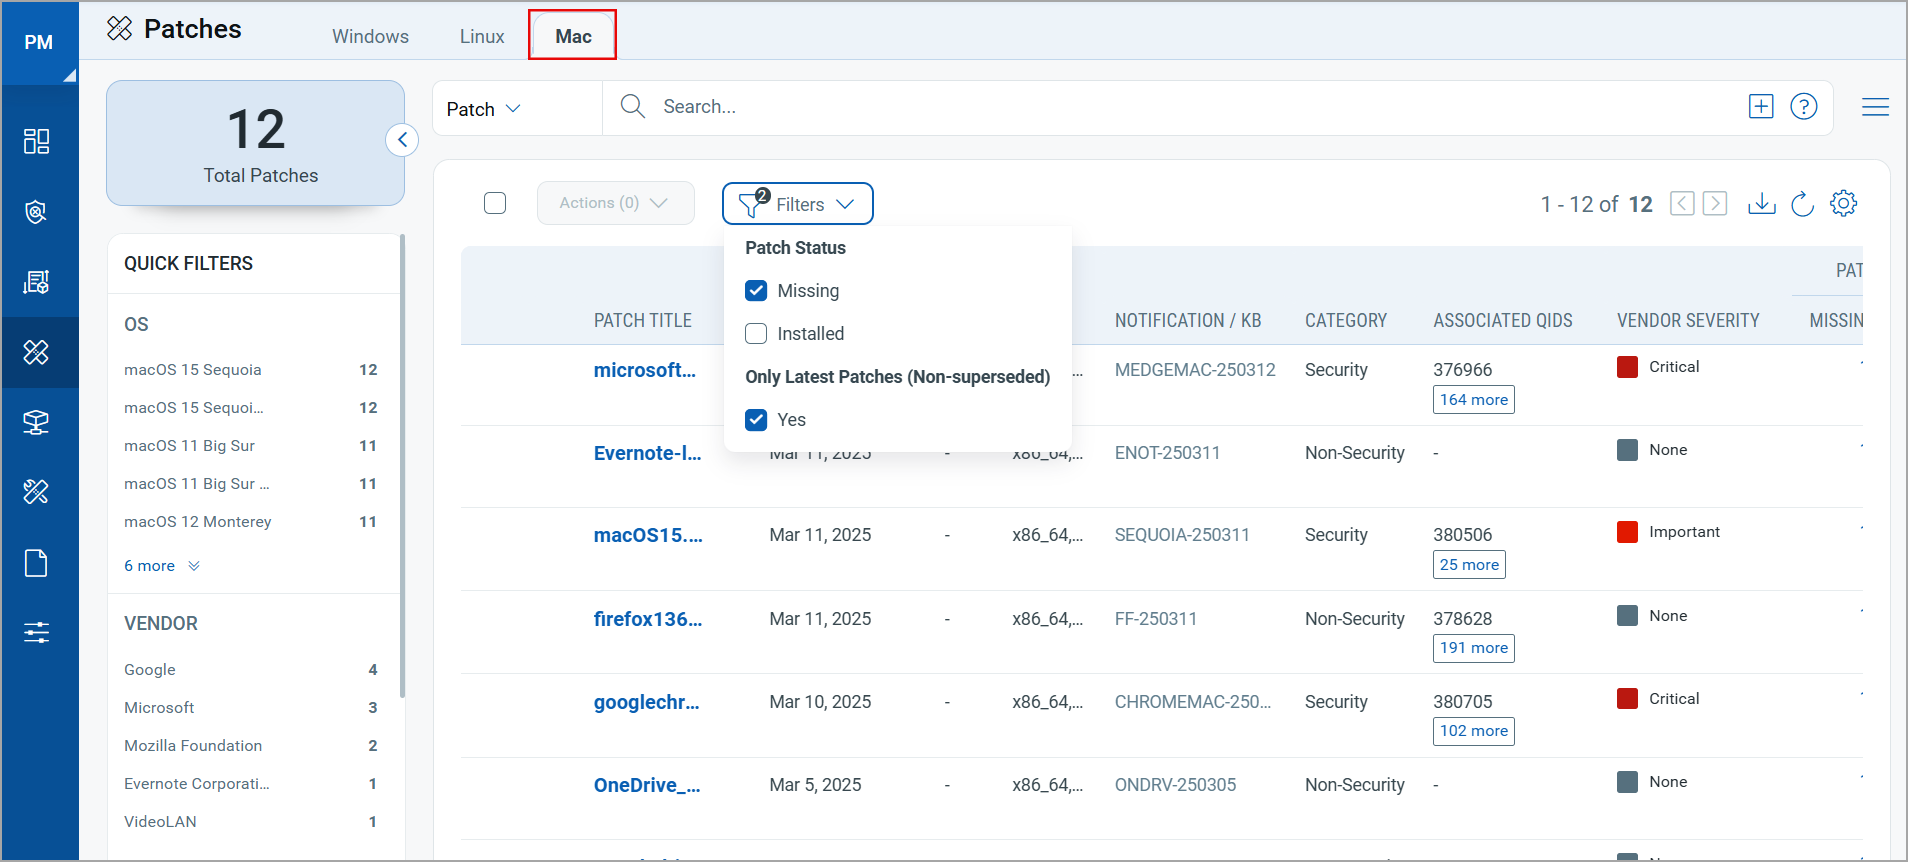Open the dashboard icon in left sidebar

tap(37, 141)
